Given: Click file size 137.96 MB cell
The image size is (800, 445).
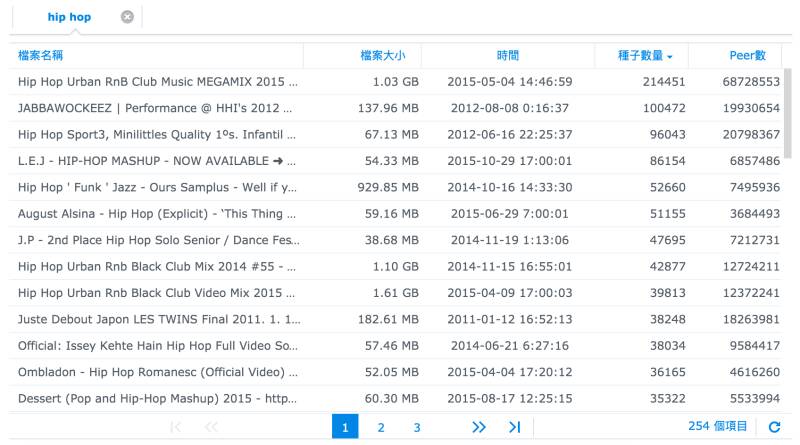Looking at the screenshot, I should [x=388, y=108].
